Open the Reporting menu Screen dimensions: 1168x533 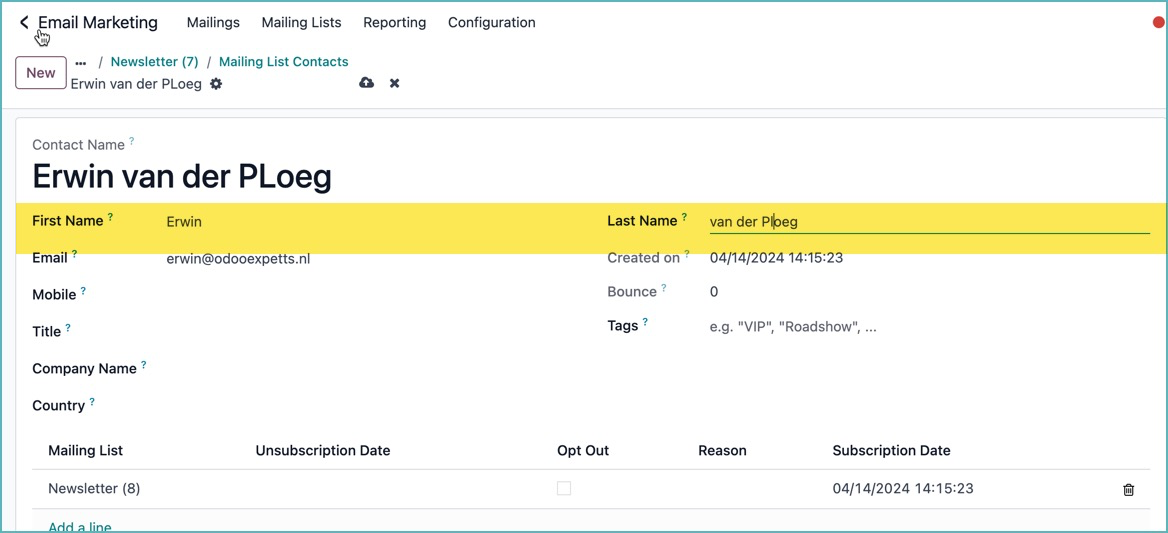394,22
